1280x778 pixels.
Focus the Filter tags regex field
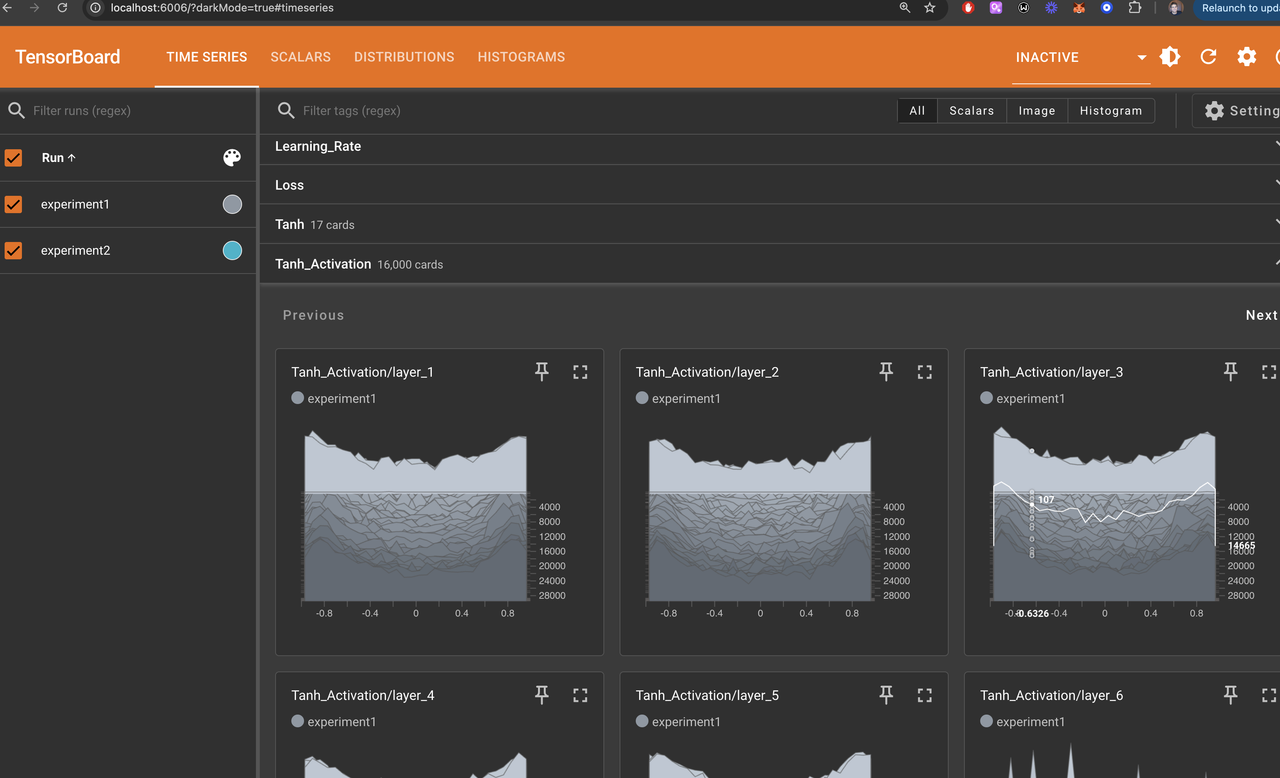tap(590, 110)
